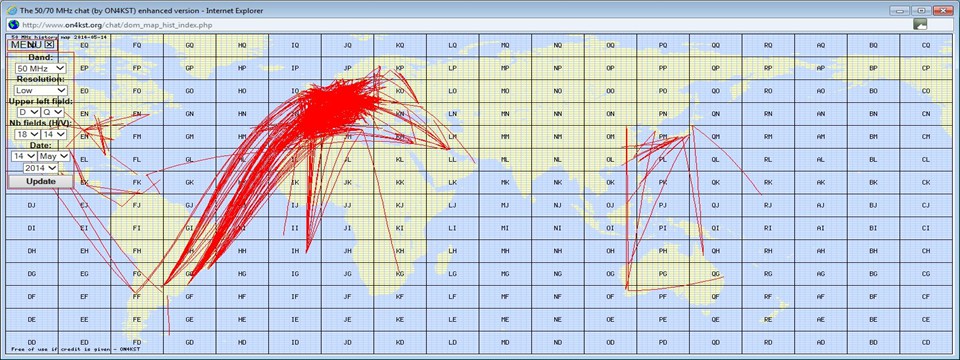Select the day dropdown showing 14
Image resolution: width=960 pixels, height=360 pixels.
(24, 156)
